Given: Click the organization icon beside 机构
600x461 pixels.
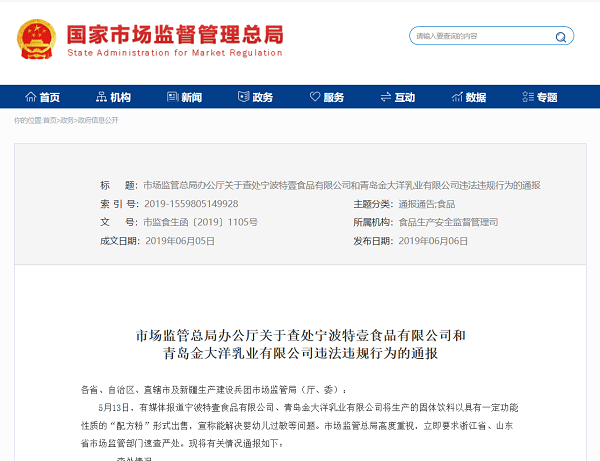Looking at the screenshot, I should (101, 97).
